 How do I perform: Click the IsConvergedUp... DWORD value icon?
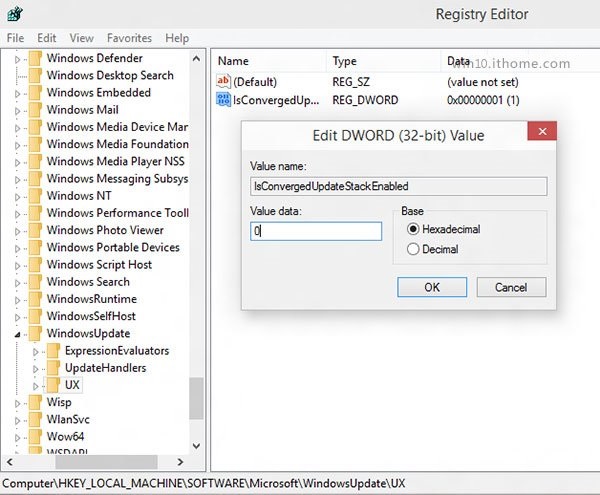click(x=223, y=99)
